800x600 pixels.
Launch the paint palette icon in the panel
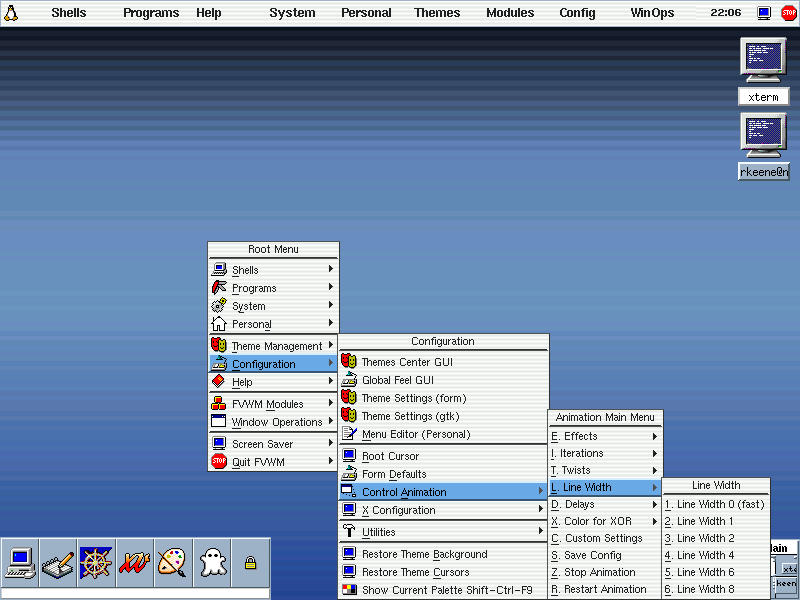coord(172,562)
